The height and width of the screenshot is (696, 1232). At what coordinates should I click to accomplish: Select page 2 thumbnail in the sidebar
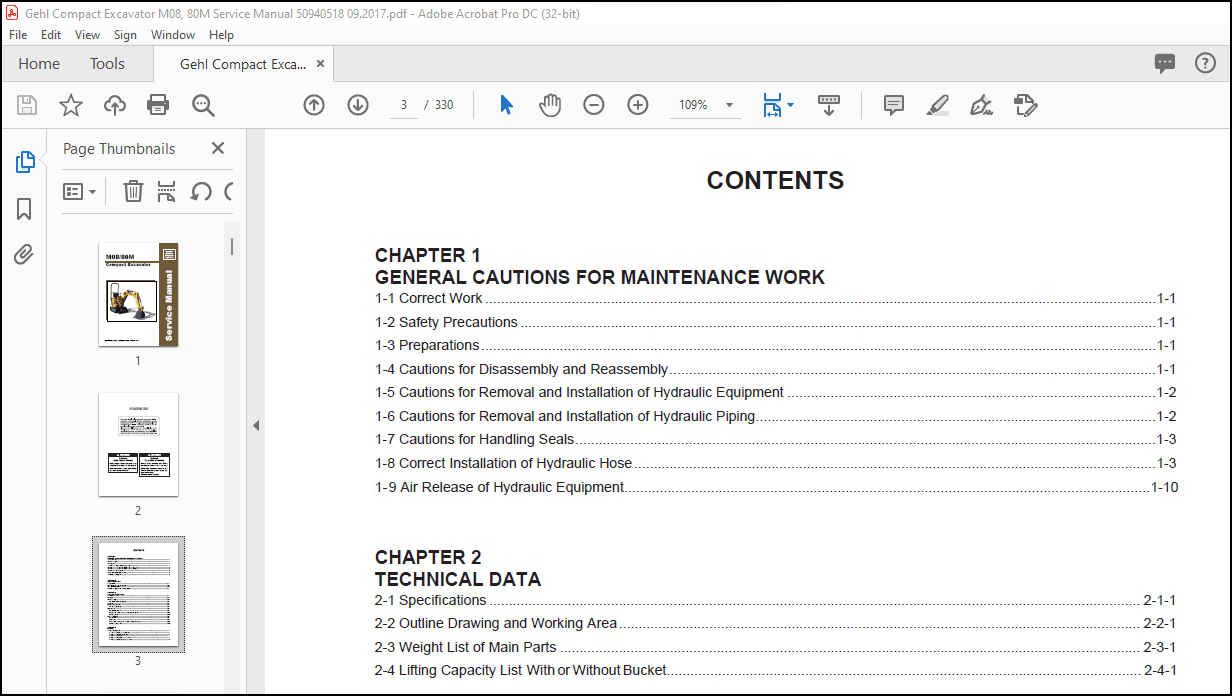pos(138,444)
